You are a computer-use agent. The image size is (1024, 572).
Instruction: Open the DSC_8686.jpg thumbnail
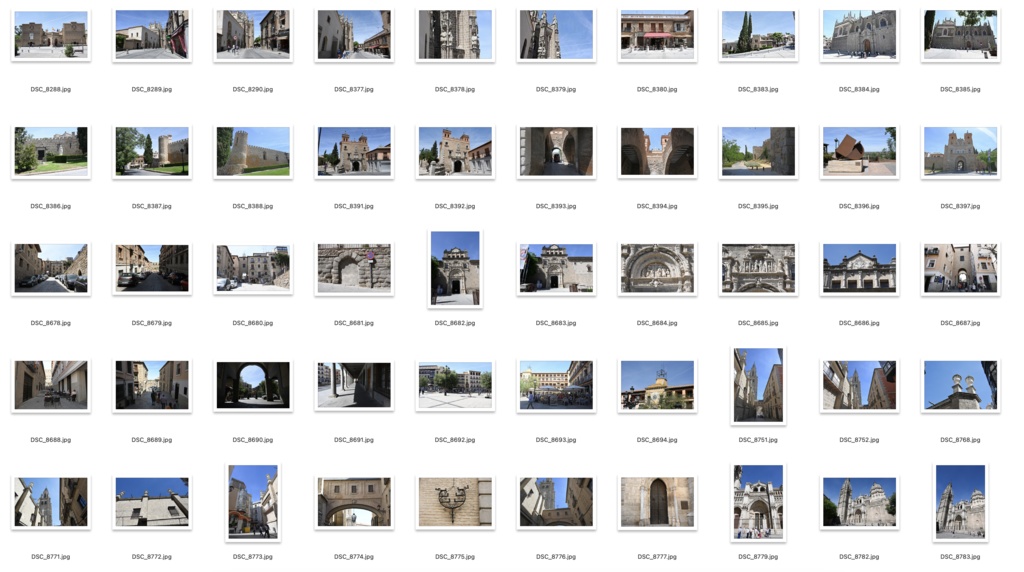(859, 268)
